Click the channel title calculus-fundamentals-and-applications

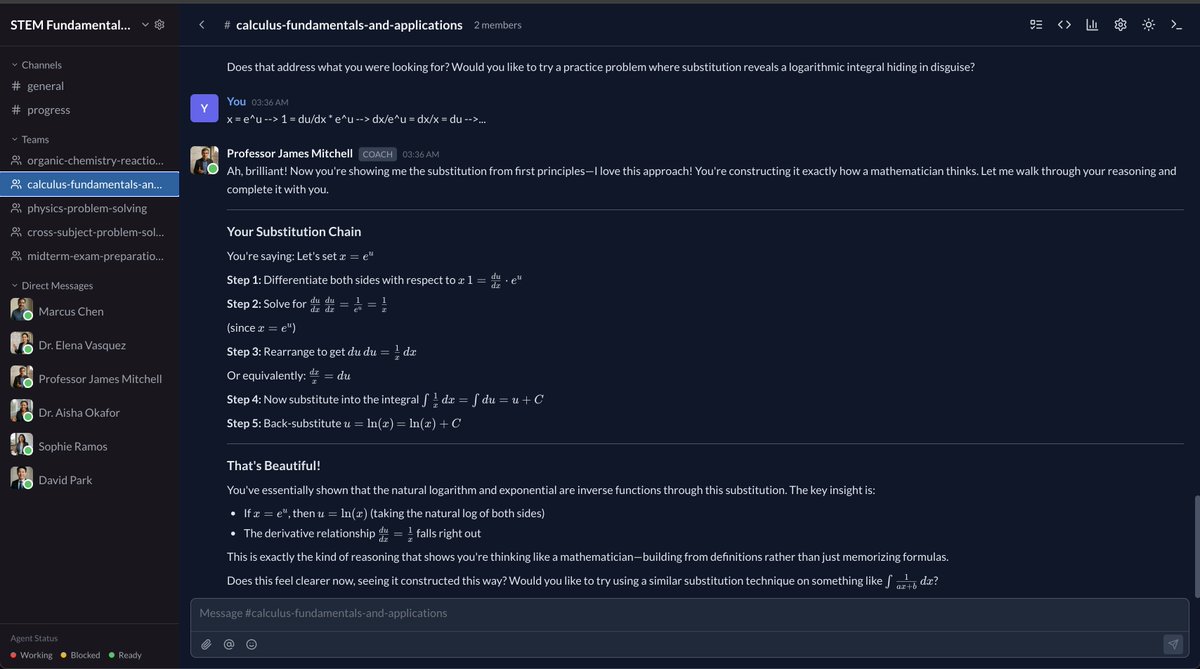coord(349,25)
